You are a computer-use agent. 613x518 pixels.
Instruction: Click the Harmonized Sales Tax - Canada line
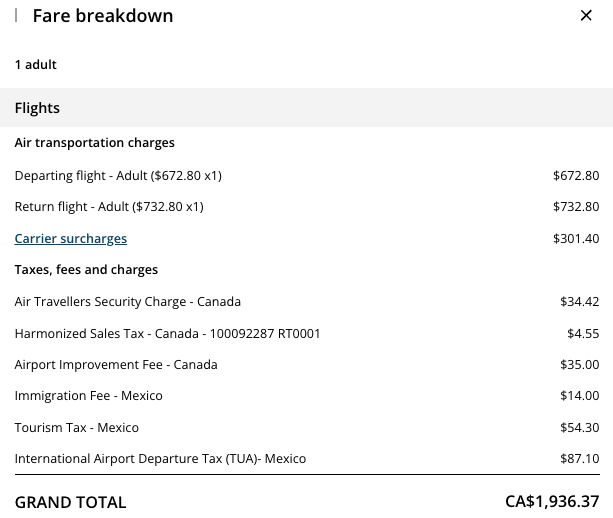point(167,333)
